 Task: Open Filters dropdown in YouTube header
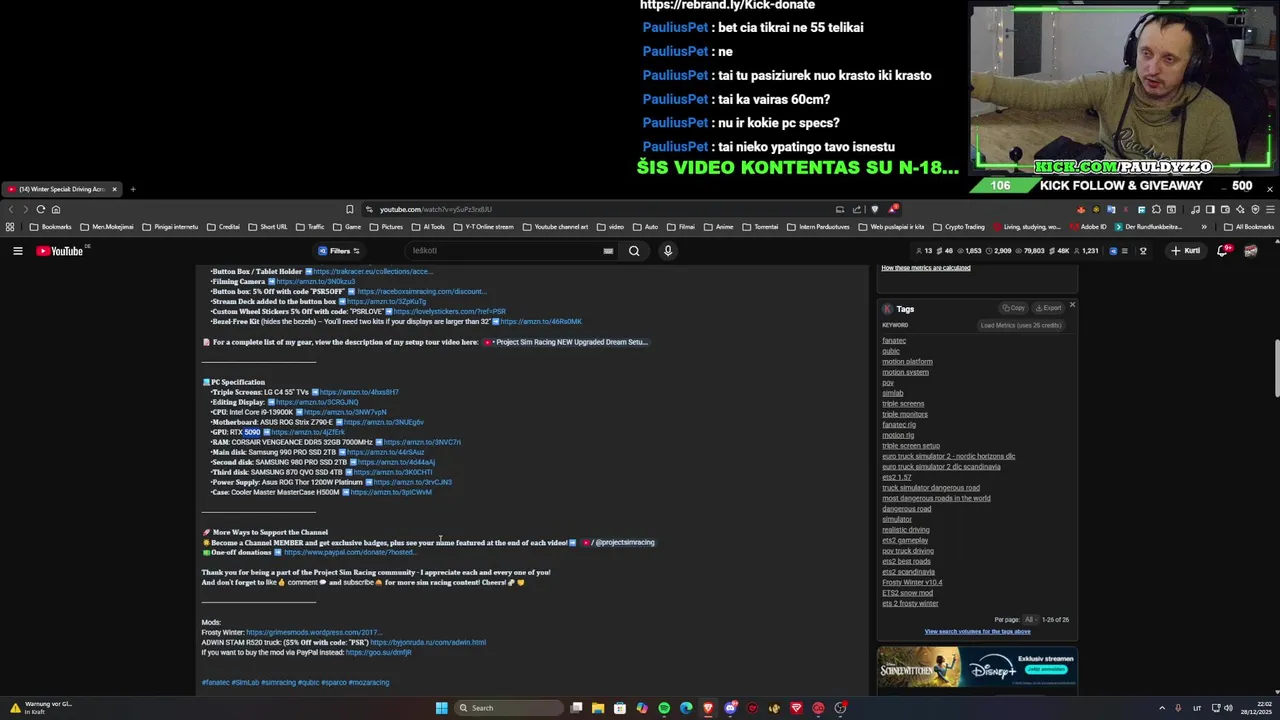pyautogui.click(x=338, y=251)
